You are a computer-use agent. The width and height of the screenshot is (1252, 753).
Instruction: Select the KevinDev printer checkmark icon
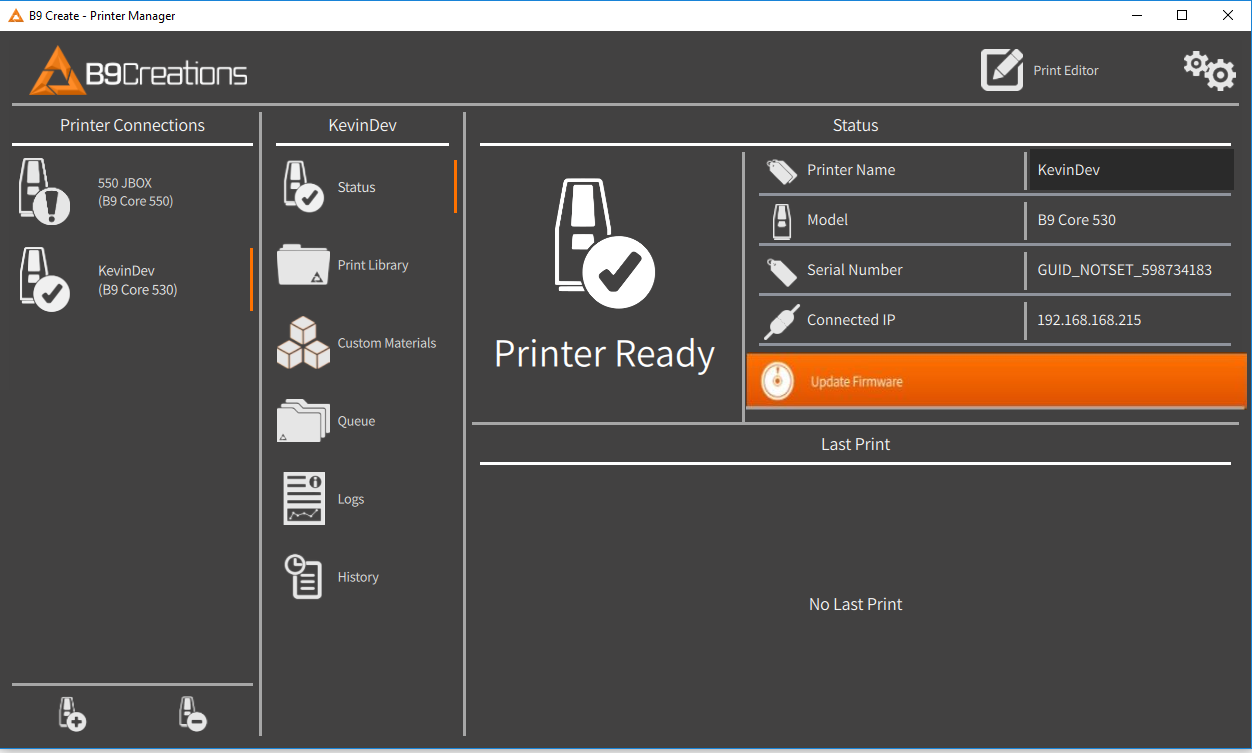pyautogui.click(x=45, y=280)
